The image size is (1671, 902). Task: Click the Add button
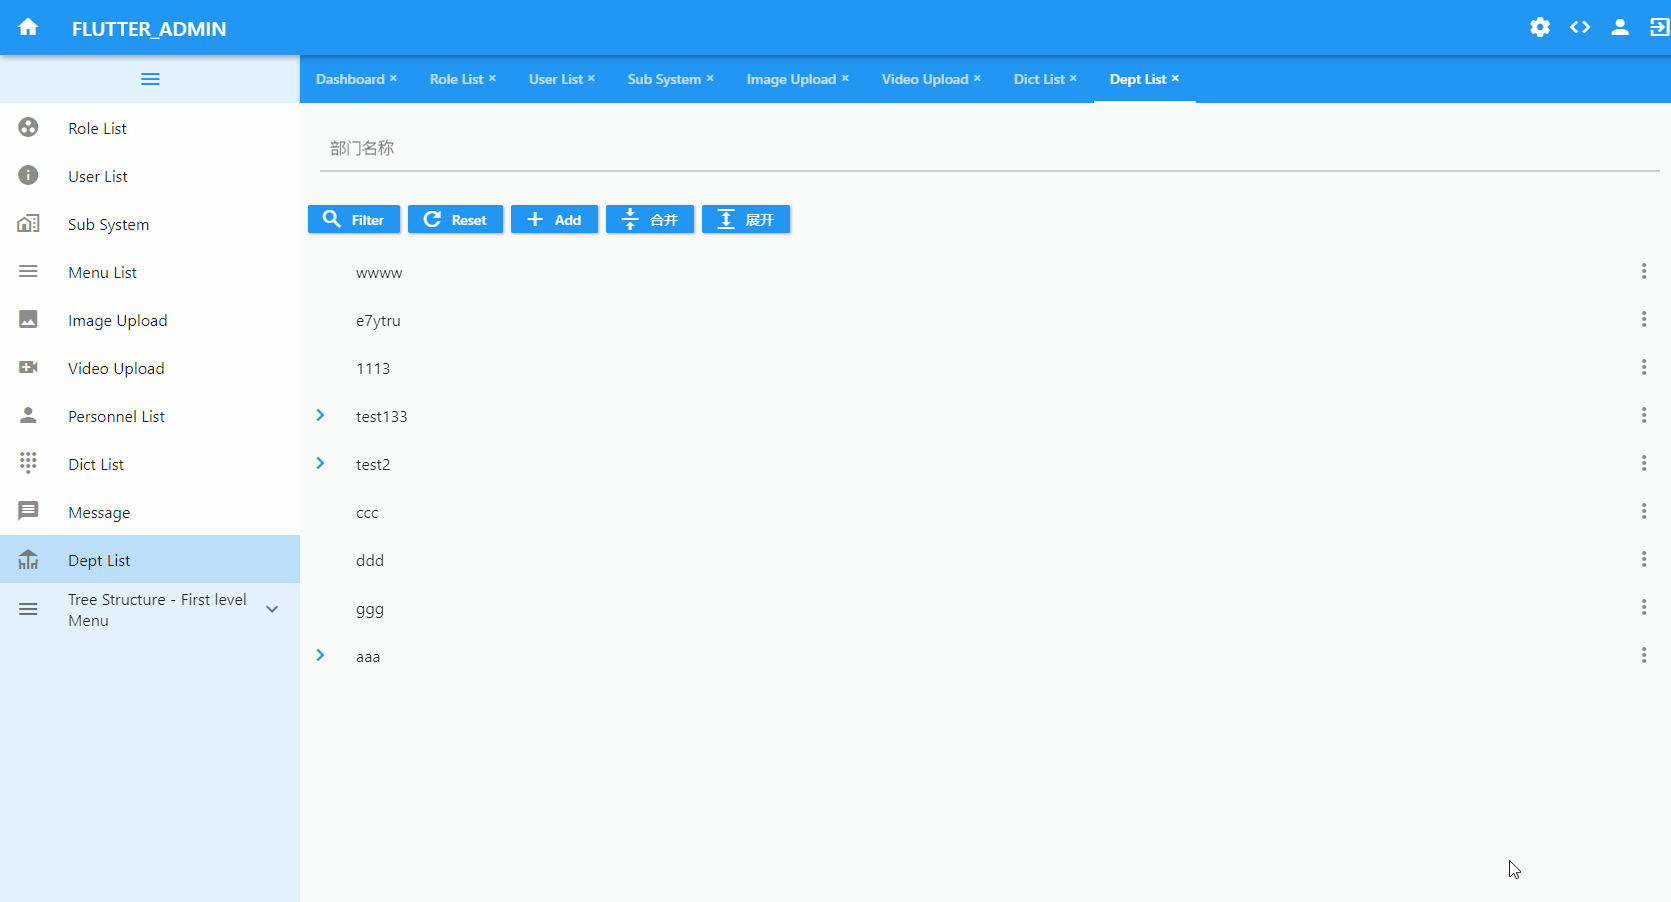pos(554,220)
